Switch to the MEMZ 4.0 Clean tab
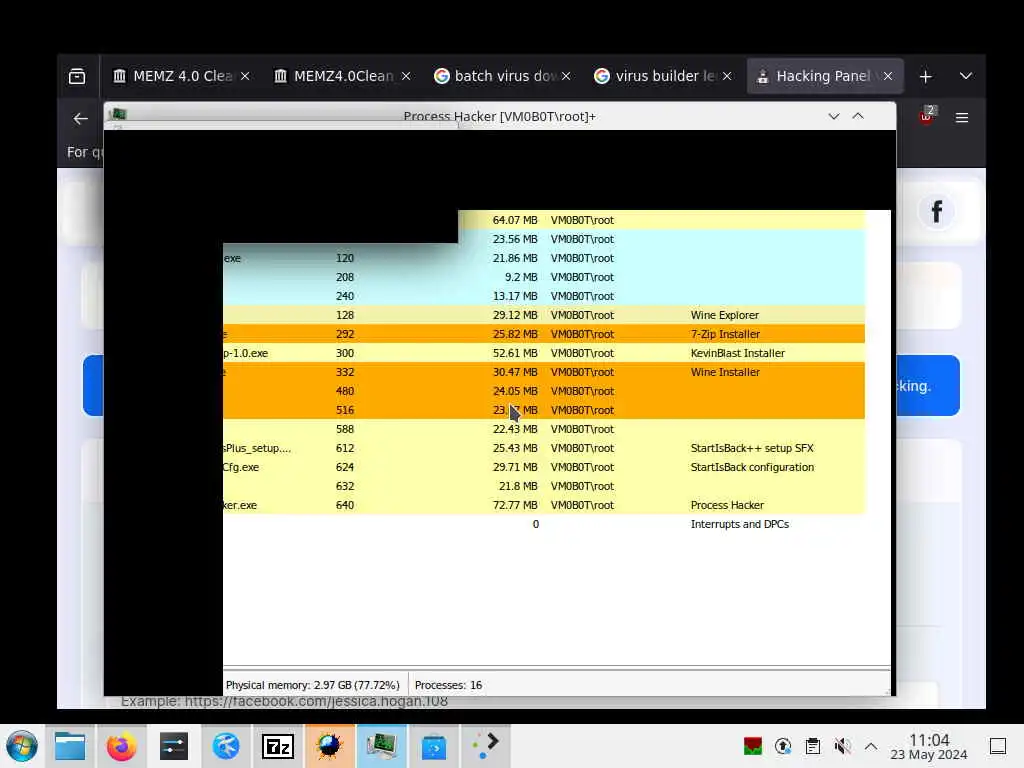 pyautogui.click(x=181, y=76)
